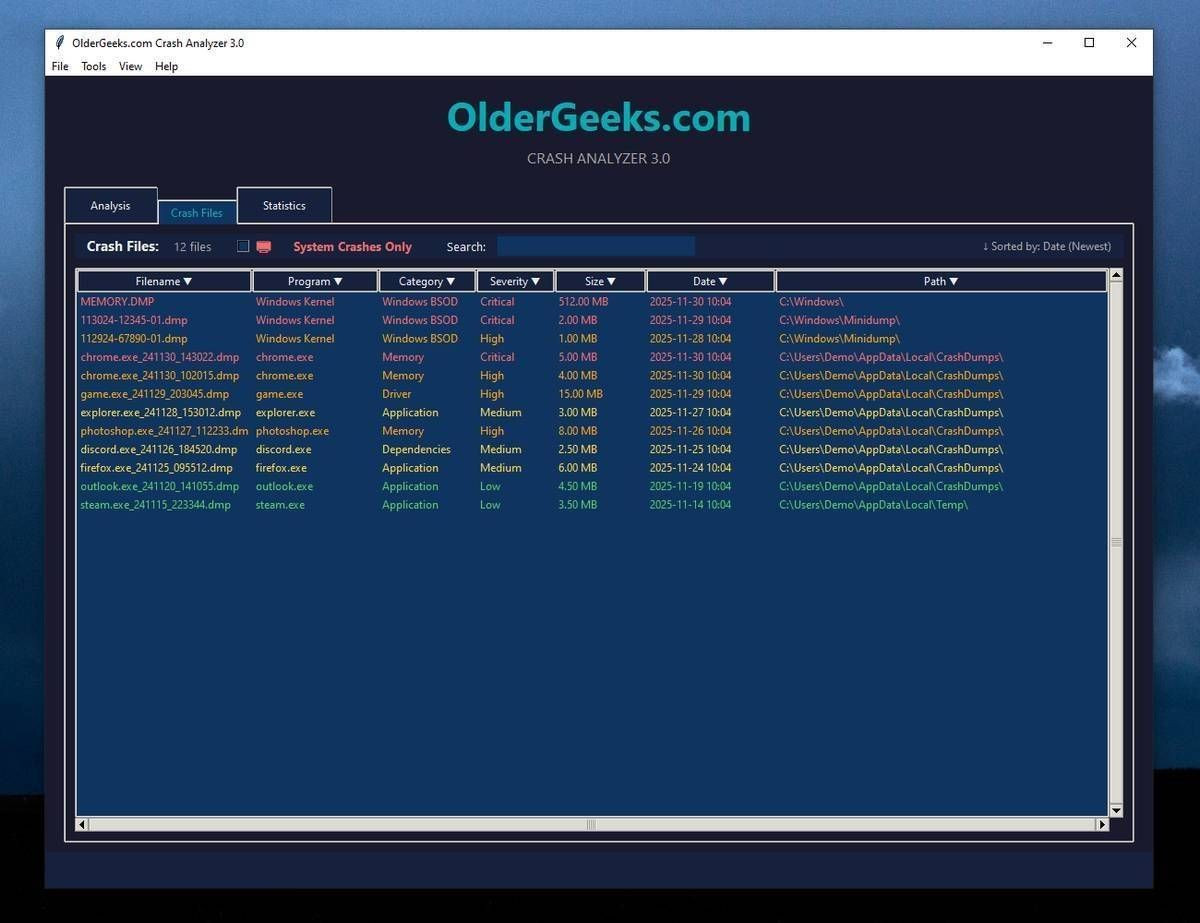
Task: Open the Help menu
Action: [x=166, y=66]
